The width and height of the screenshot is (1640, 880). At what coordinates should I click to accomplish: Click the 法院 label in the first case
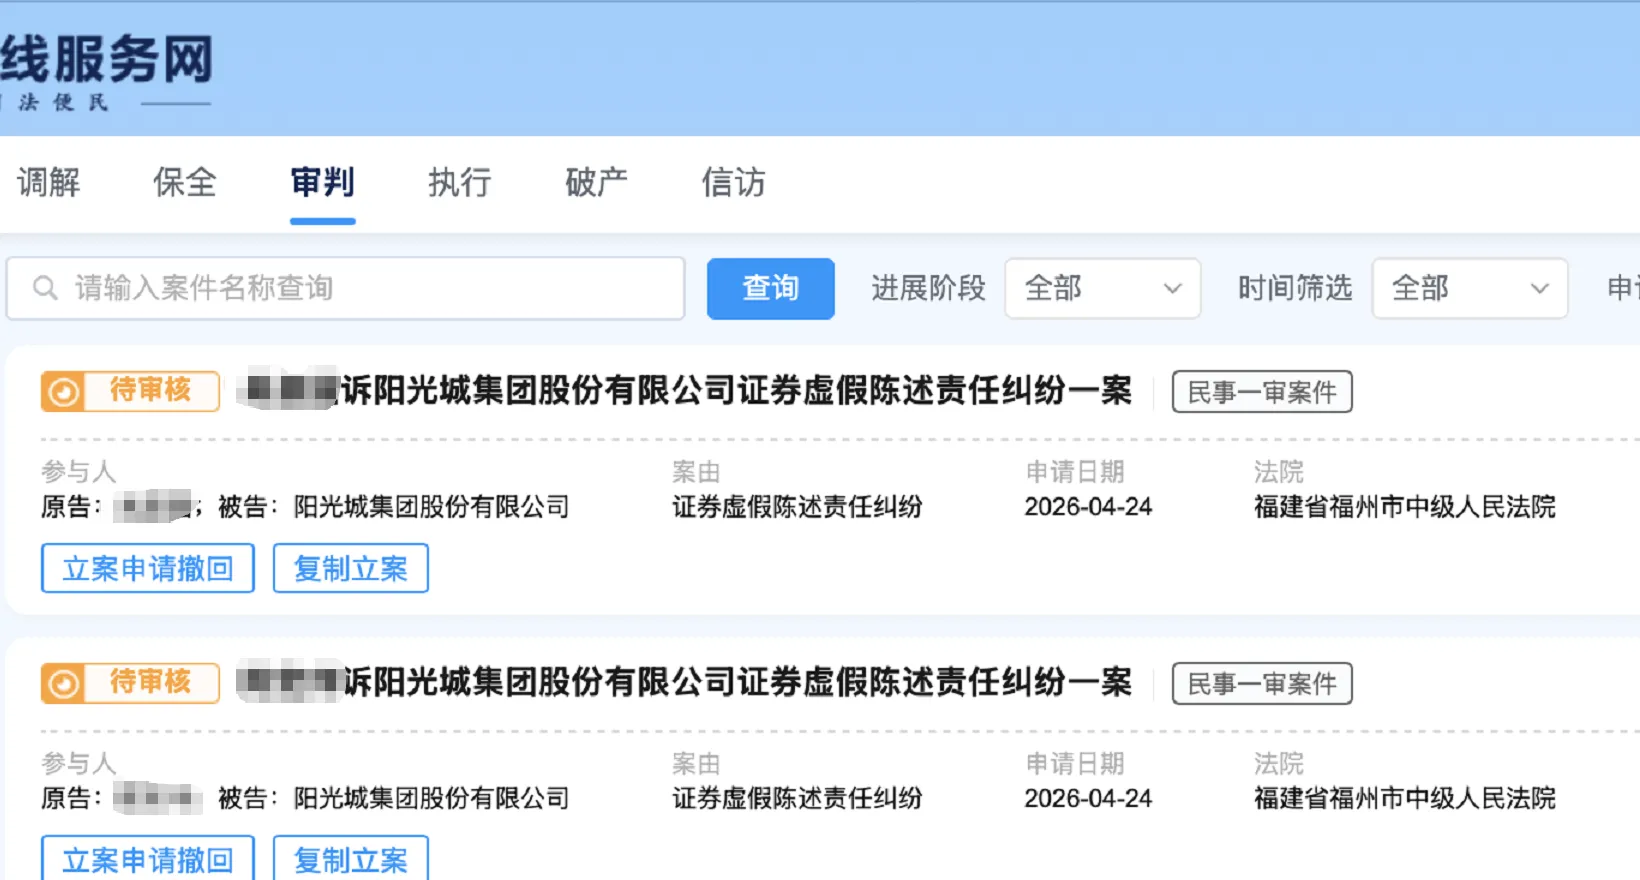point(1279,472)
